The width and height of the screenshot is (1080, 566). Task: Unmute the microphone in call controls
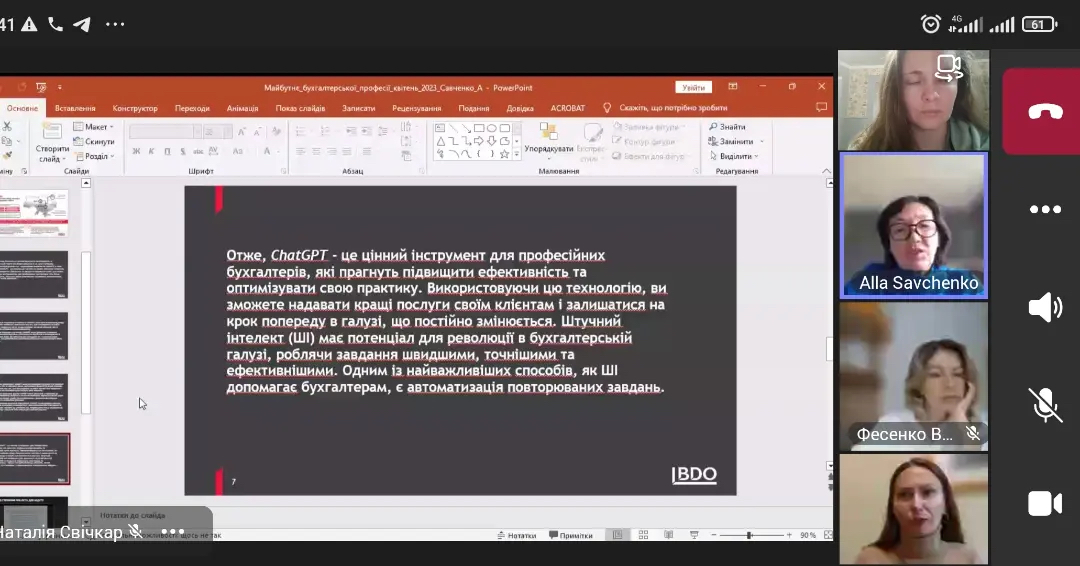click(1044, 405)
